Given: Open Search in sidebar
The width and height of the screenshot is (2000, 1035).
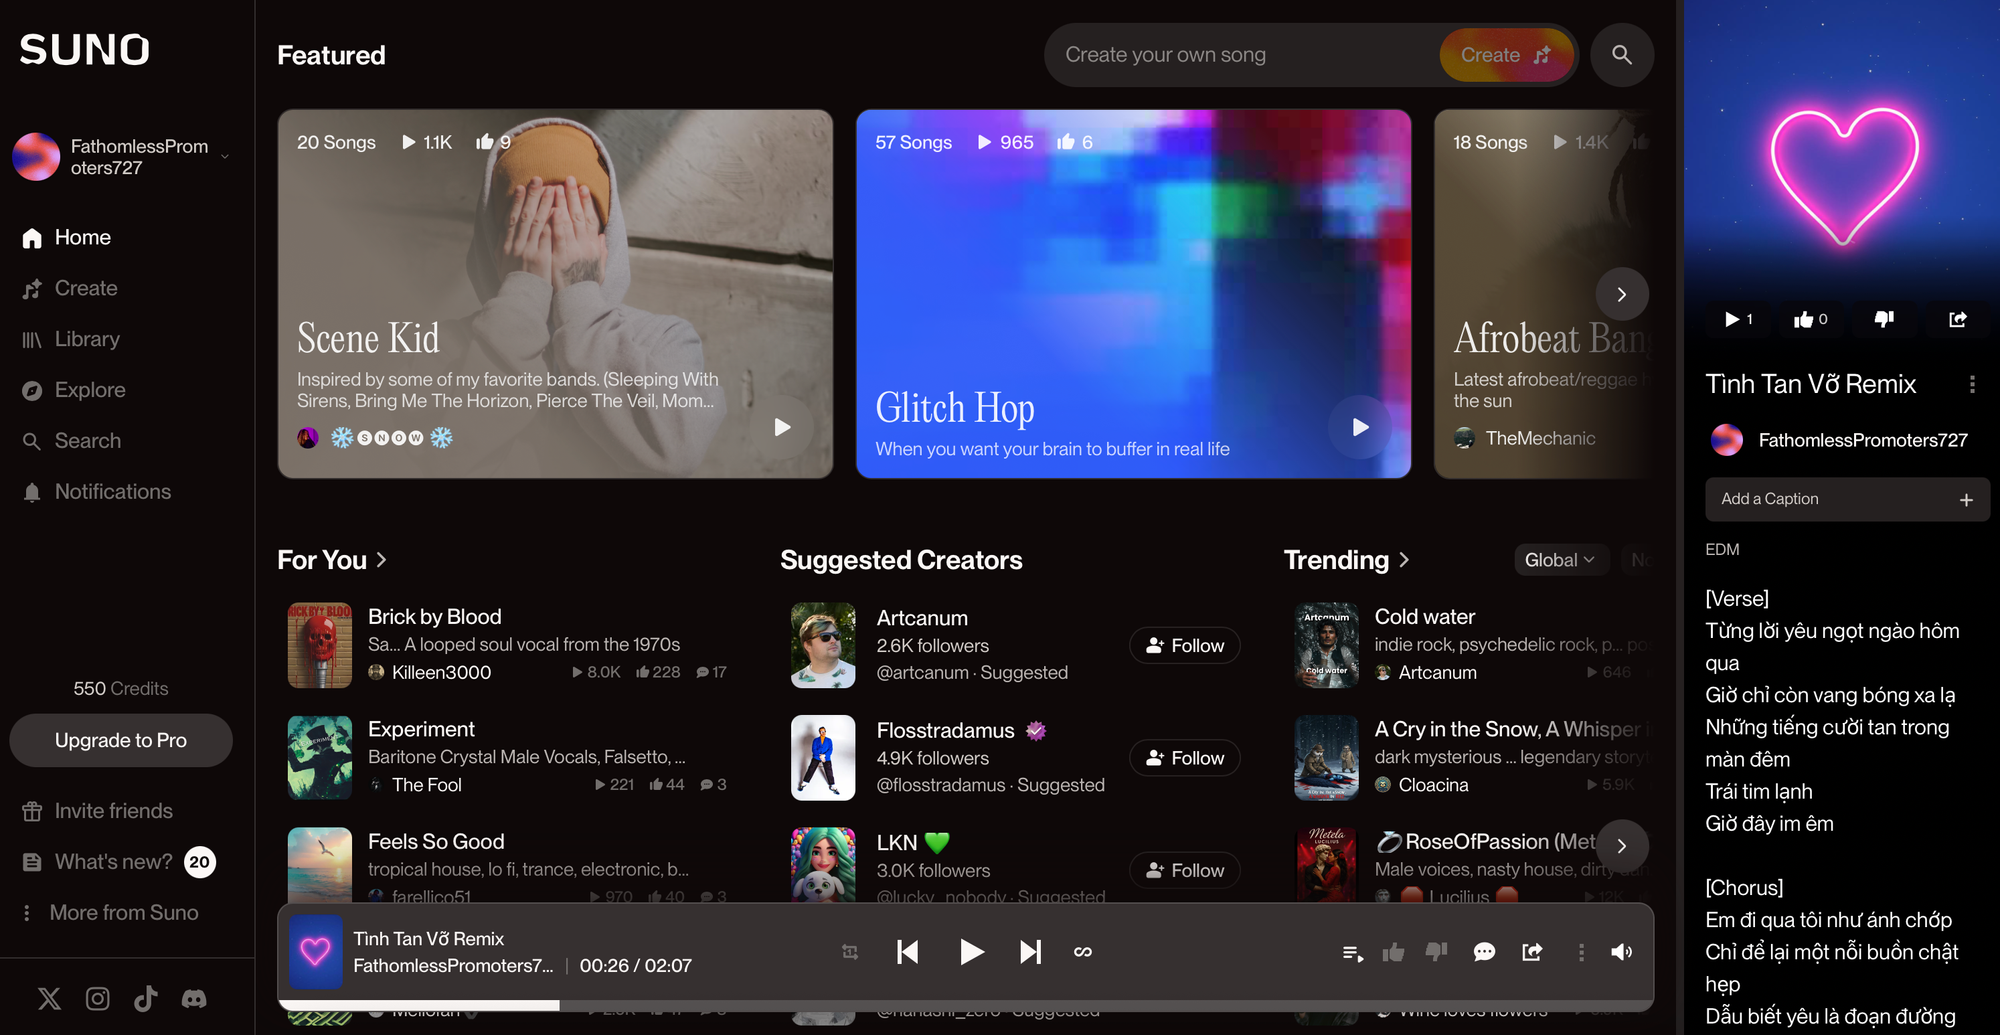Looking at the screenshot, I should pyautogui.click(x=71, y=441).
